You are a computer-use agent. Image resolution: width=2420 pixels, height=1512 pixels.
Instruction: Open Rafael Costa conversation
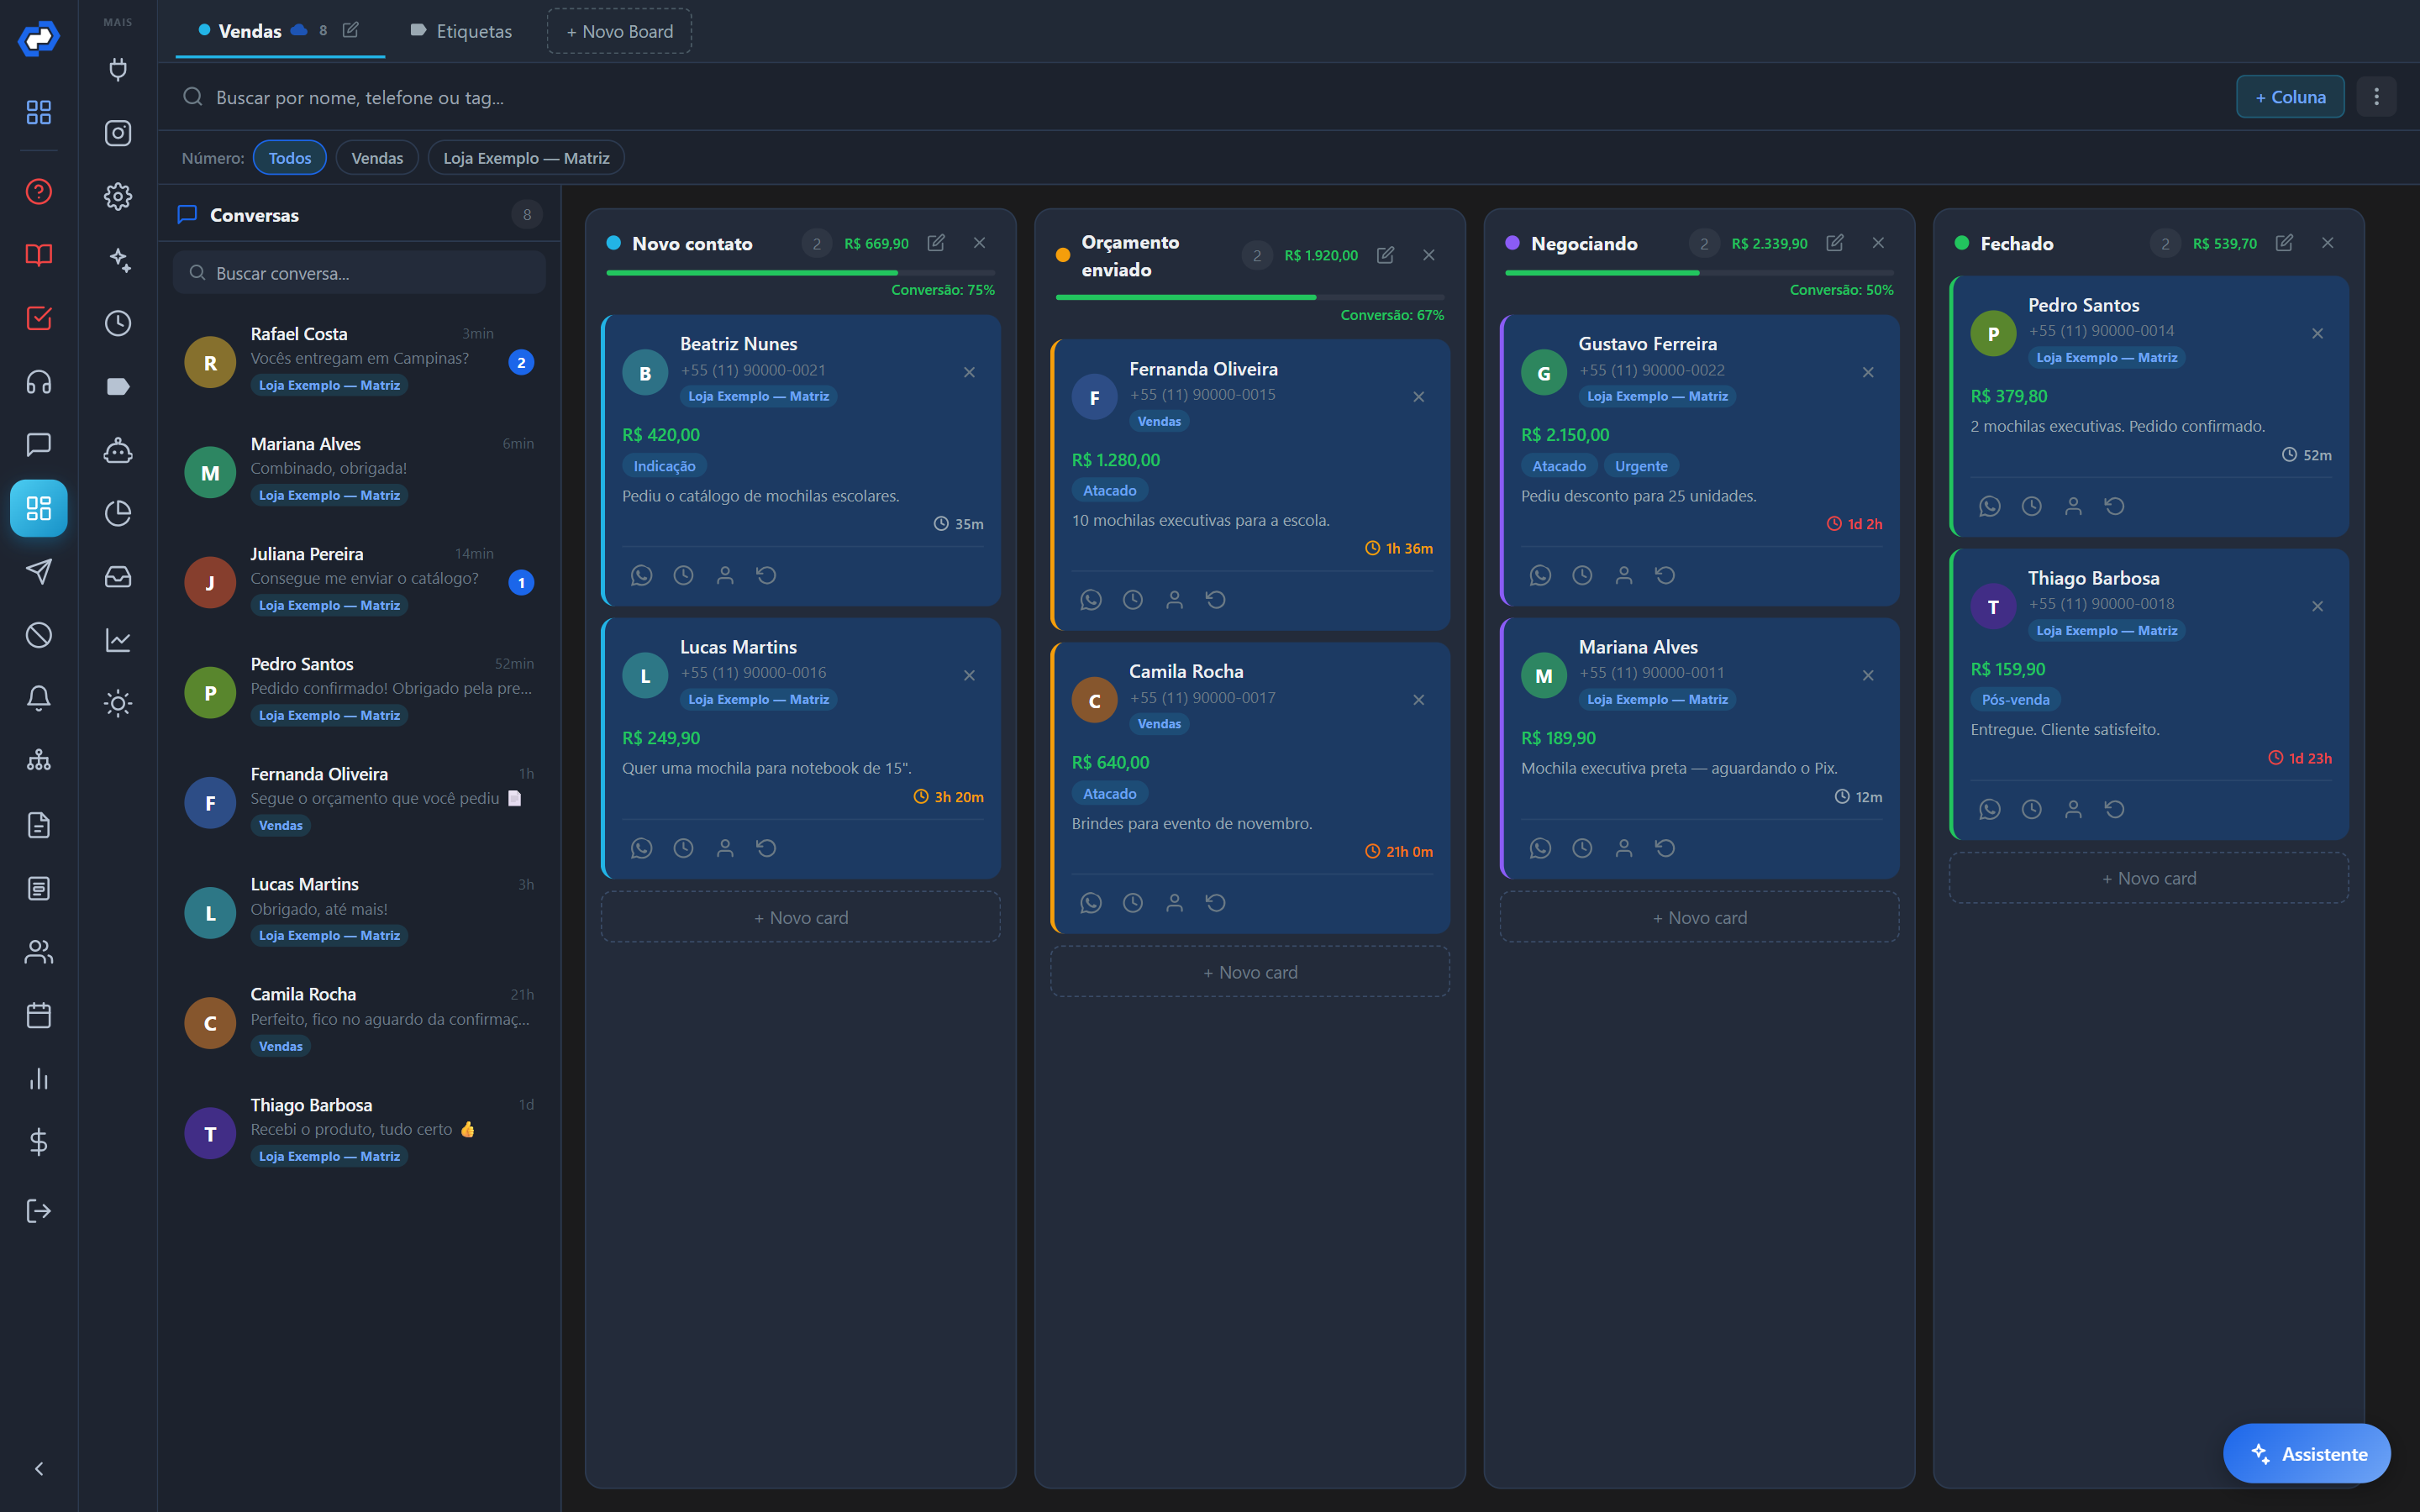click(x=359, y=360)
